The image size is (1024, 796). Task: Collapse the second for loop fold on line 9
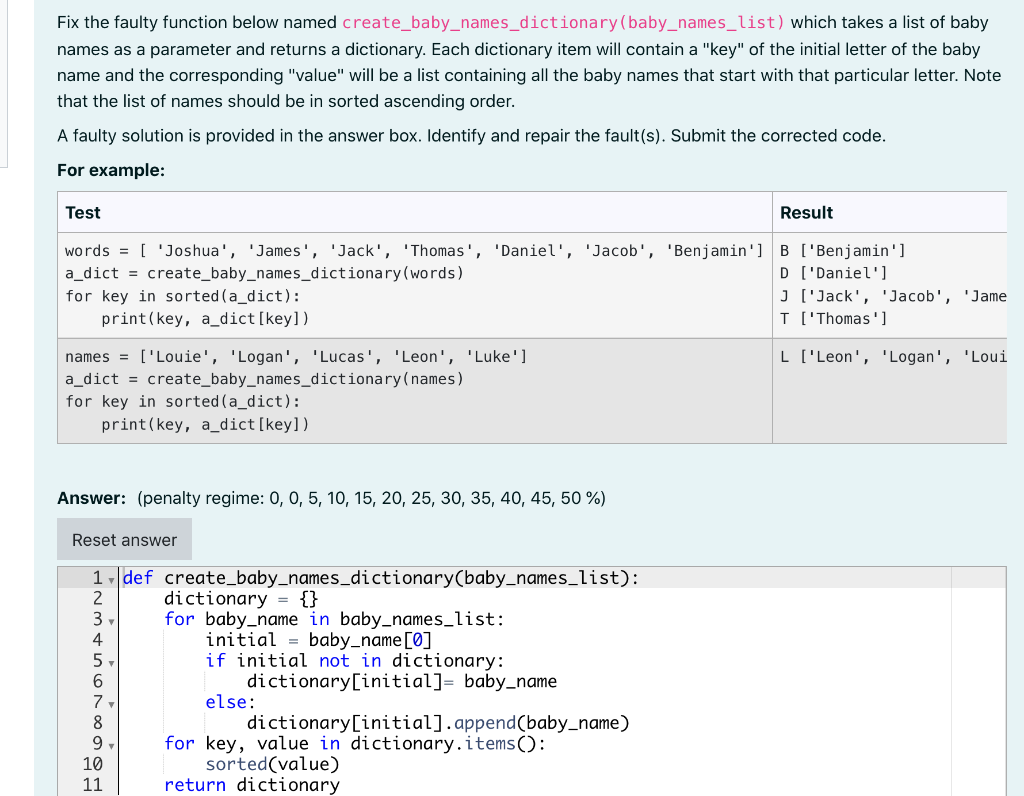pos(110,744)
